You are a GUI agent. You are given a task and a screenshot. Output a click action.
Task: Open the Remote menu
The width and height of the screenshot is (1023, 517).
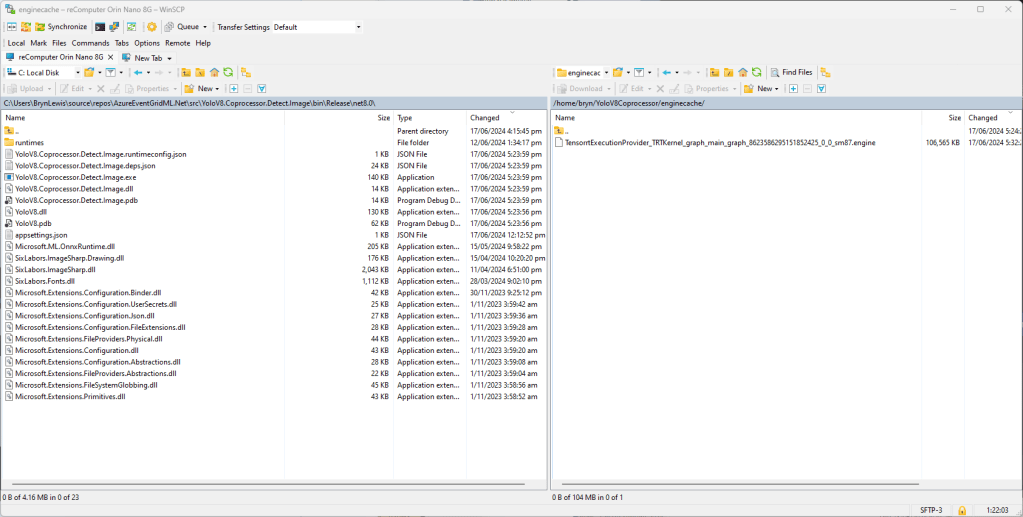click(x=177, y=43)
